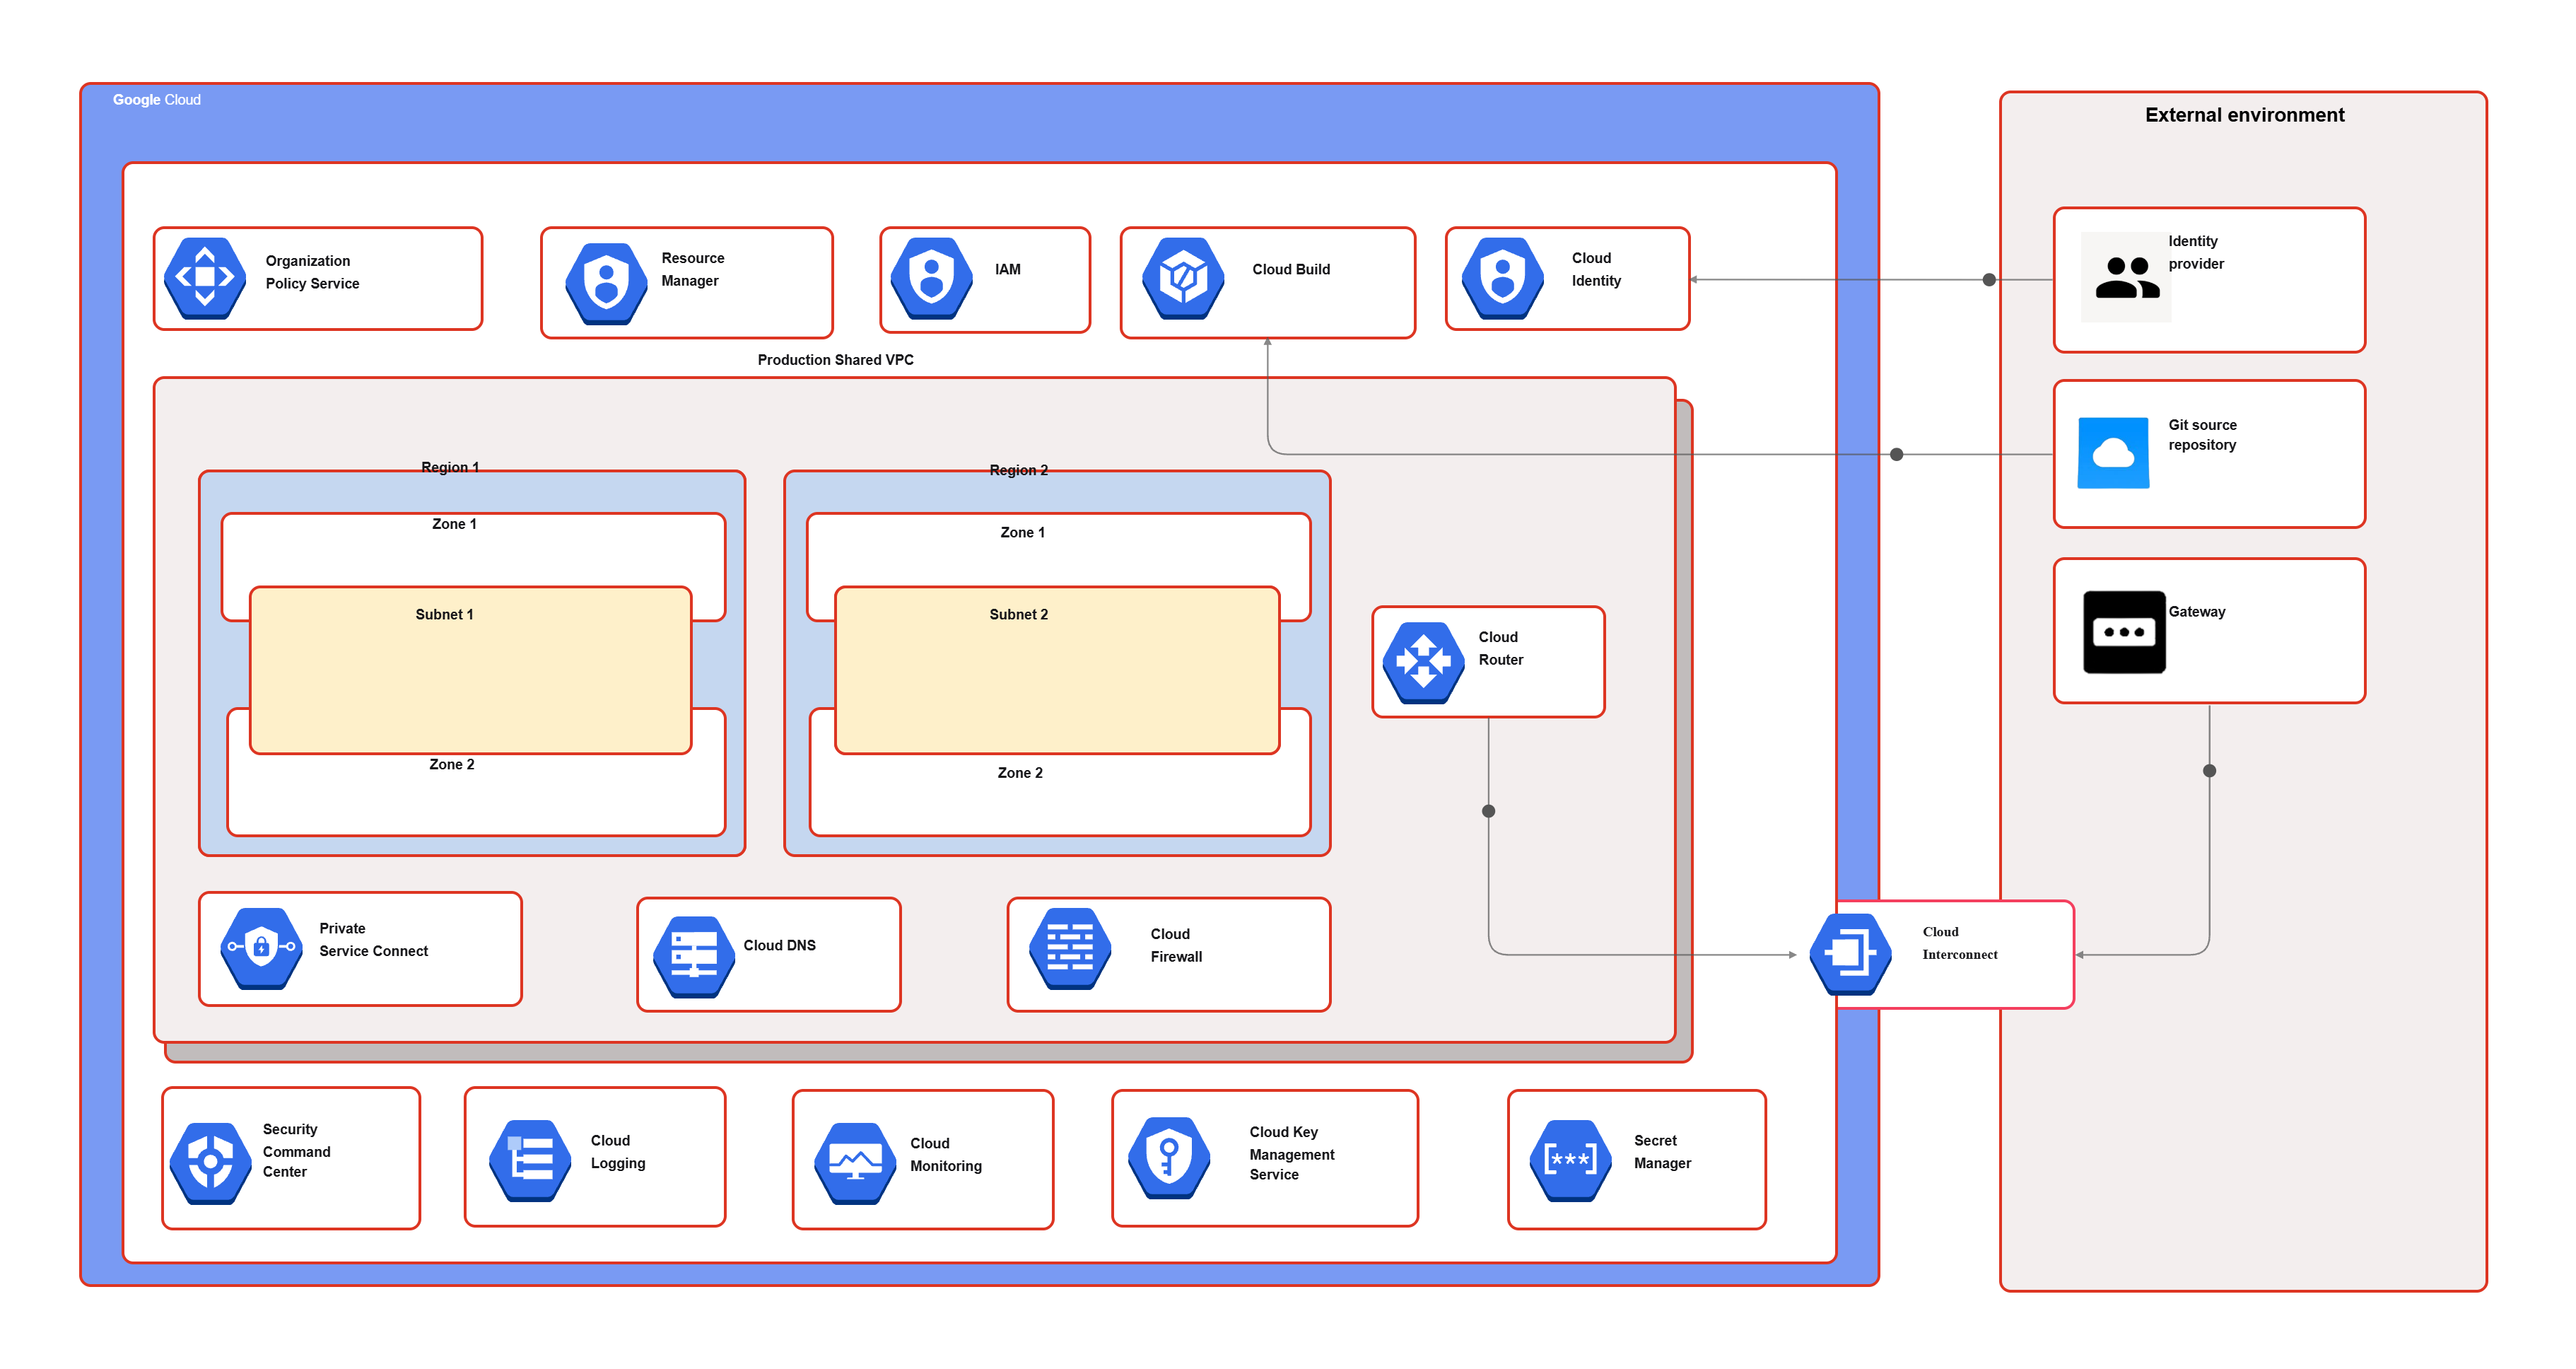Select the Production Shared VPC label
2576x1369 pixels.
pyautogui.click(x=835, y=360)
